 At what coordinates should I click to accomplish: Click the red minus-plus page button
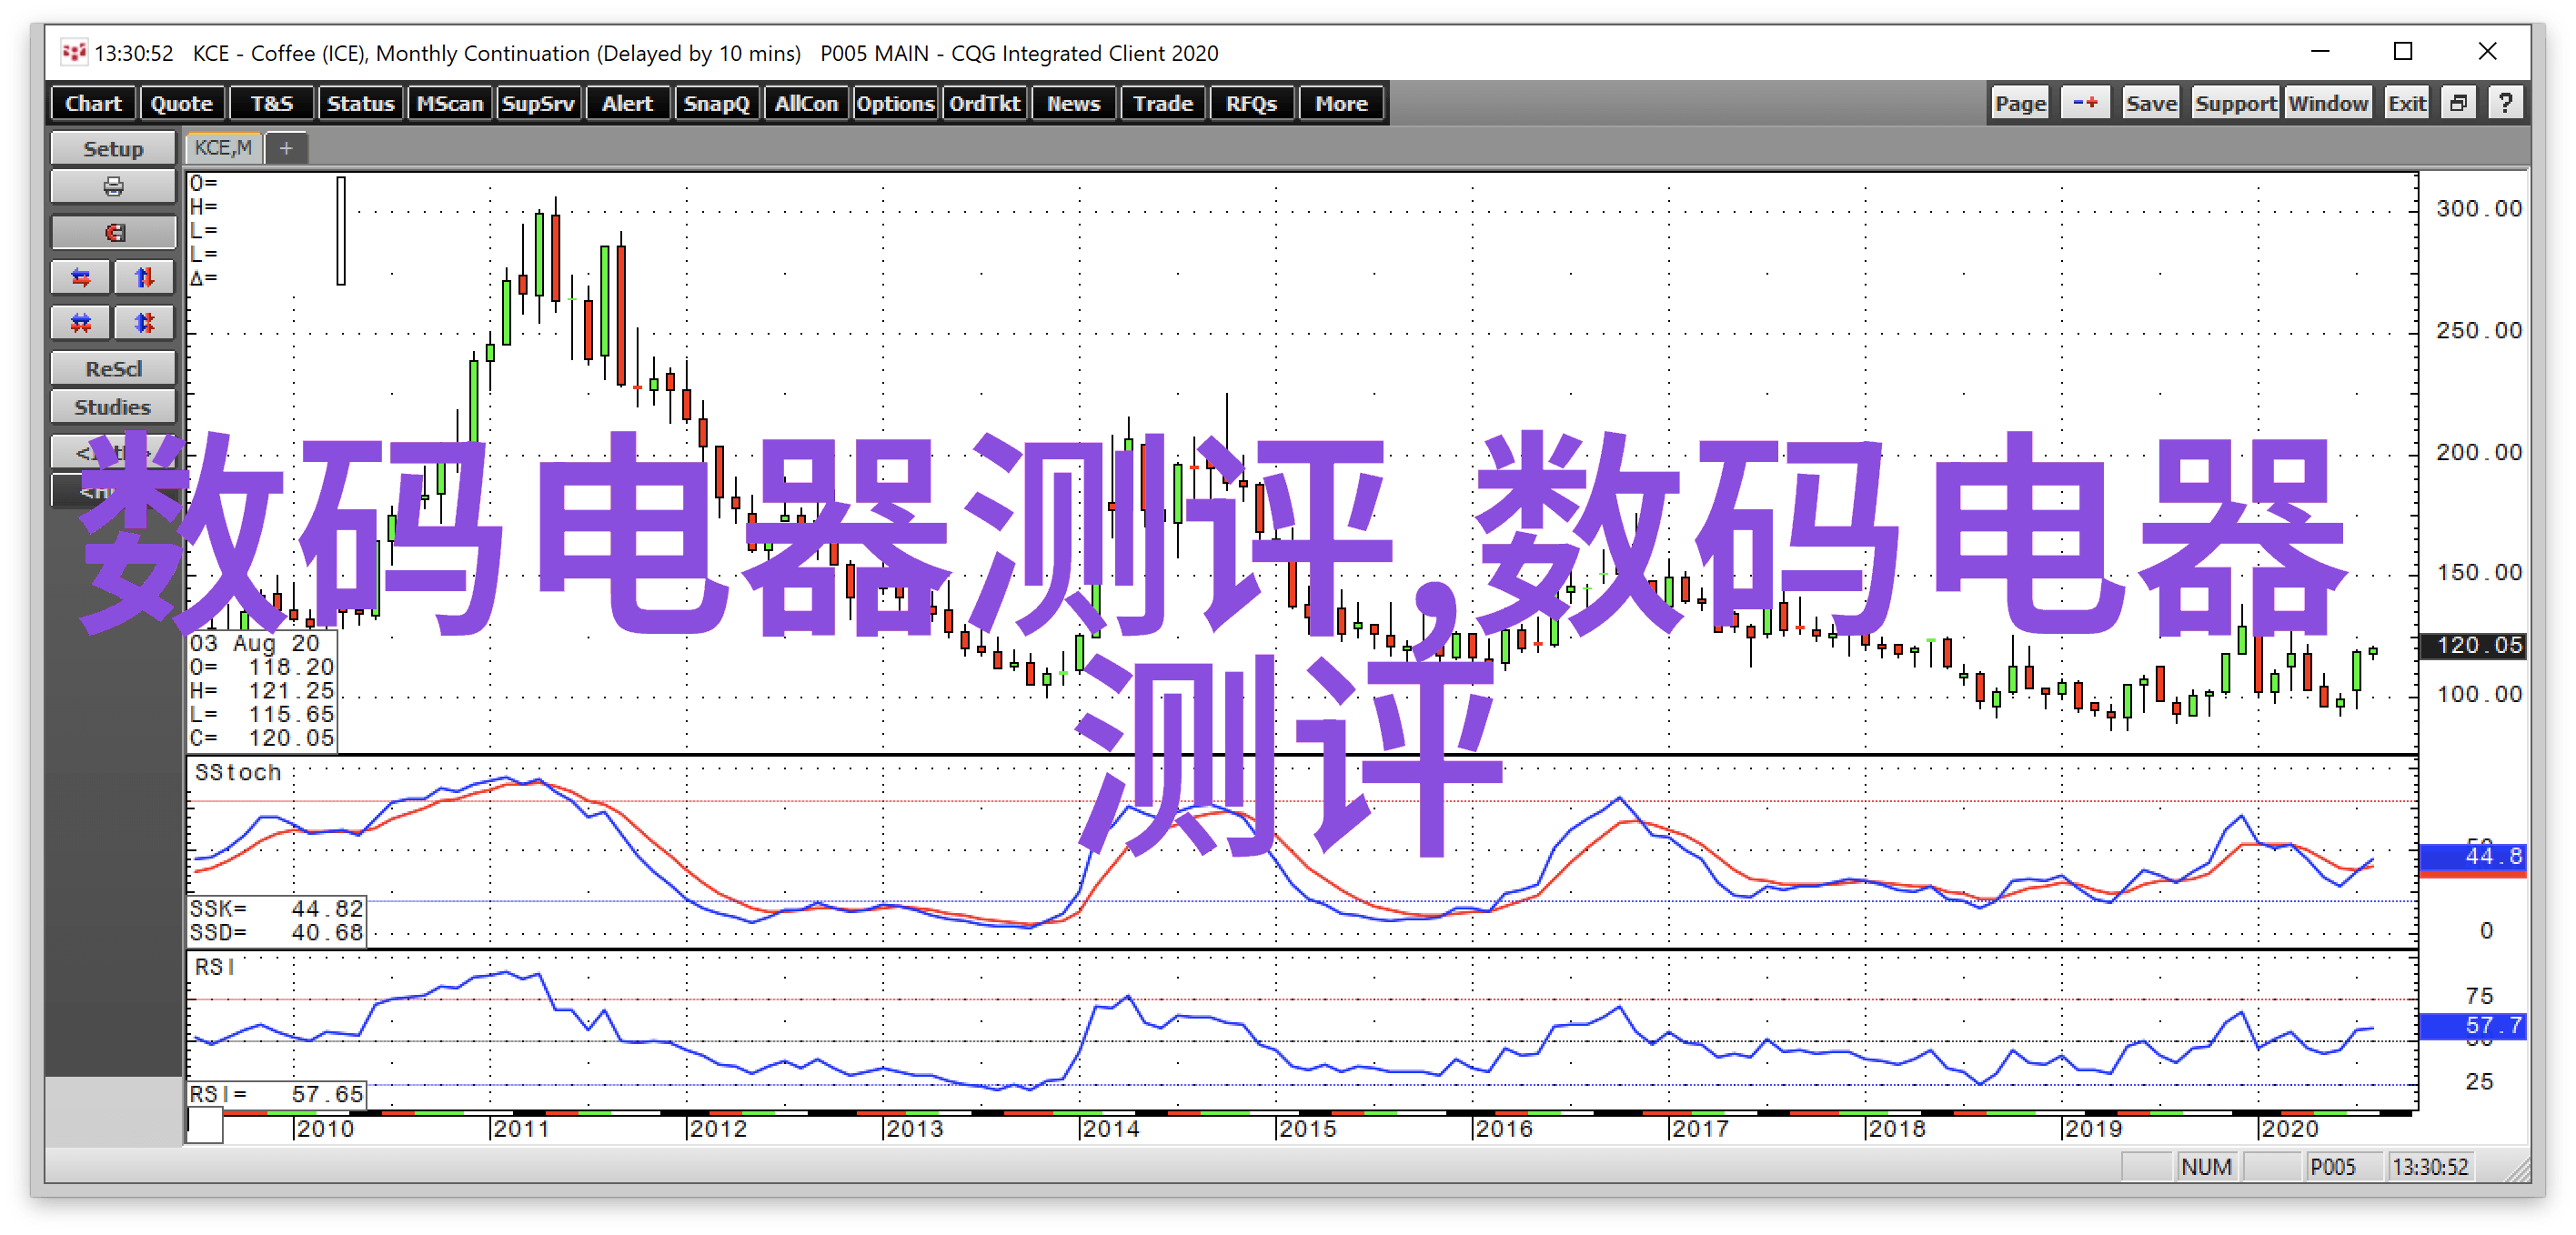[2085, 103]
